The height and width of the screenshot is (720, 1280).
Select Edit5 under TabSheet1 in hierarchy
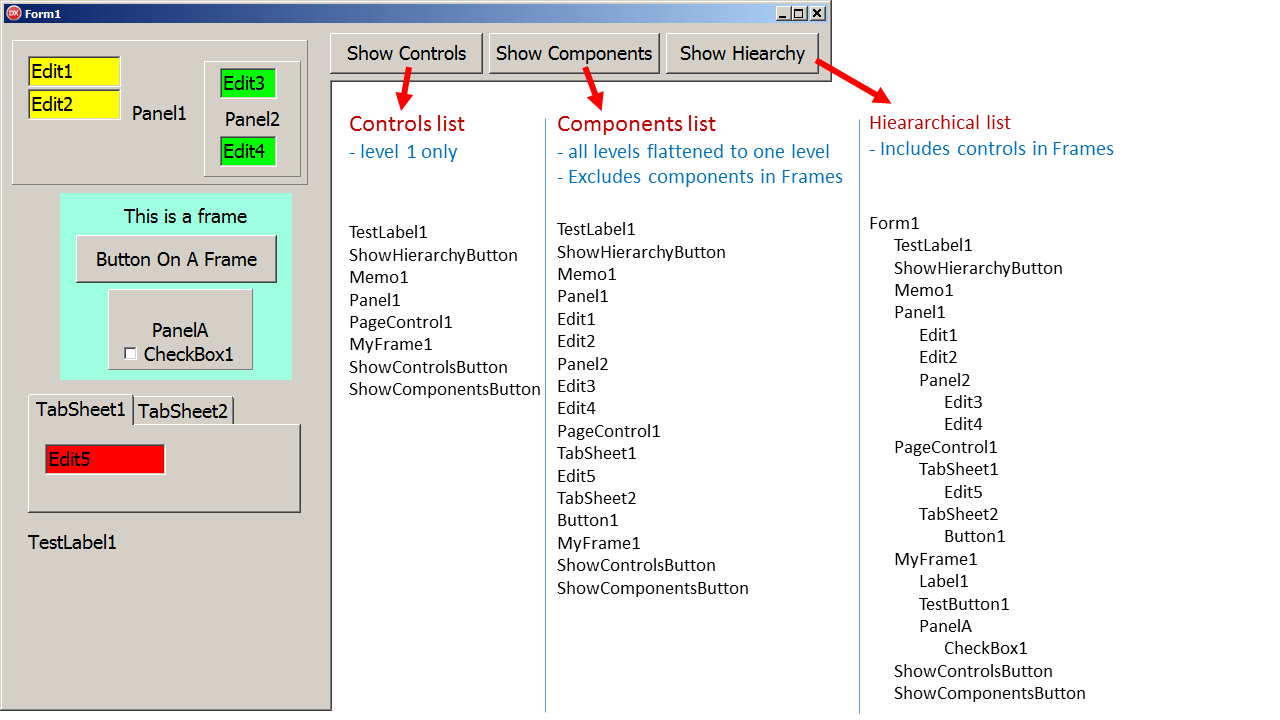(x=962, y=491)
